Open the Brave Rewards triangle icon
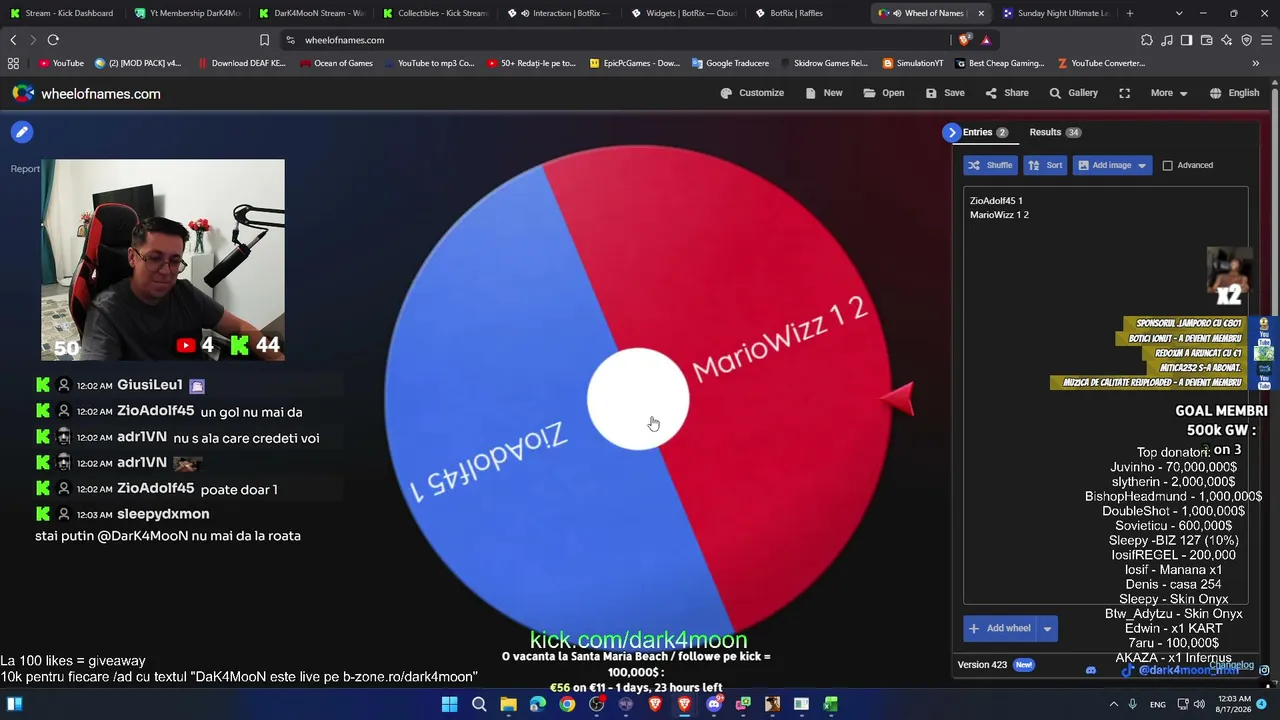This screenshot has width=1280, height=720. (986, 40)
